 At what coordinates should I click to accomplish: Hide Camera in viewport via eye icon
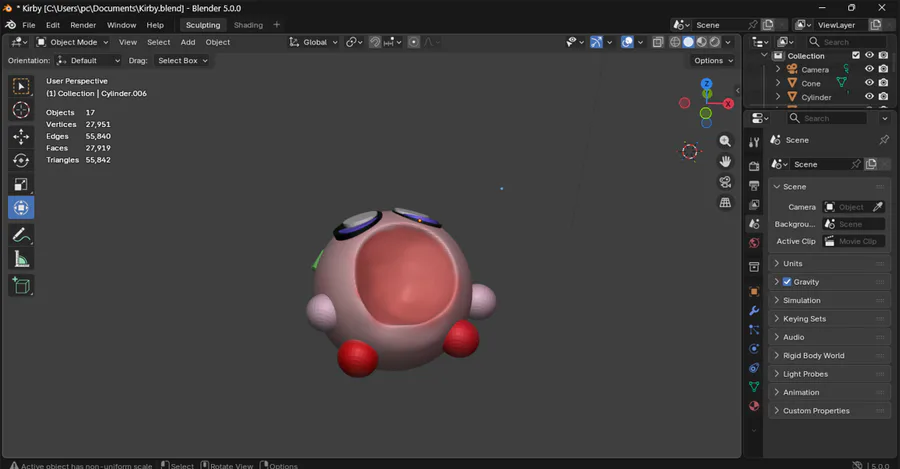pos(870,69)
